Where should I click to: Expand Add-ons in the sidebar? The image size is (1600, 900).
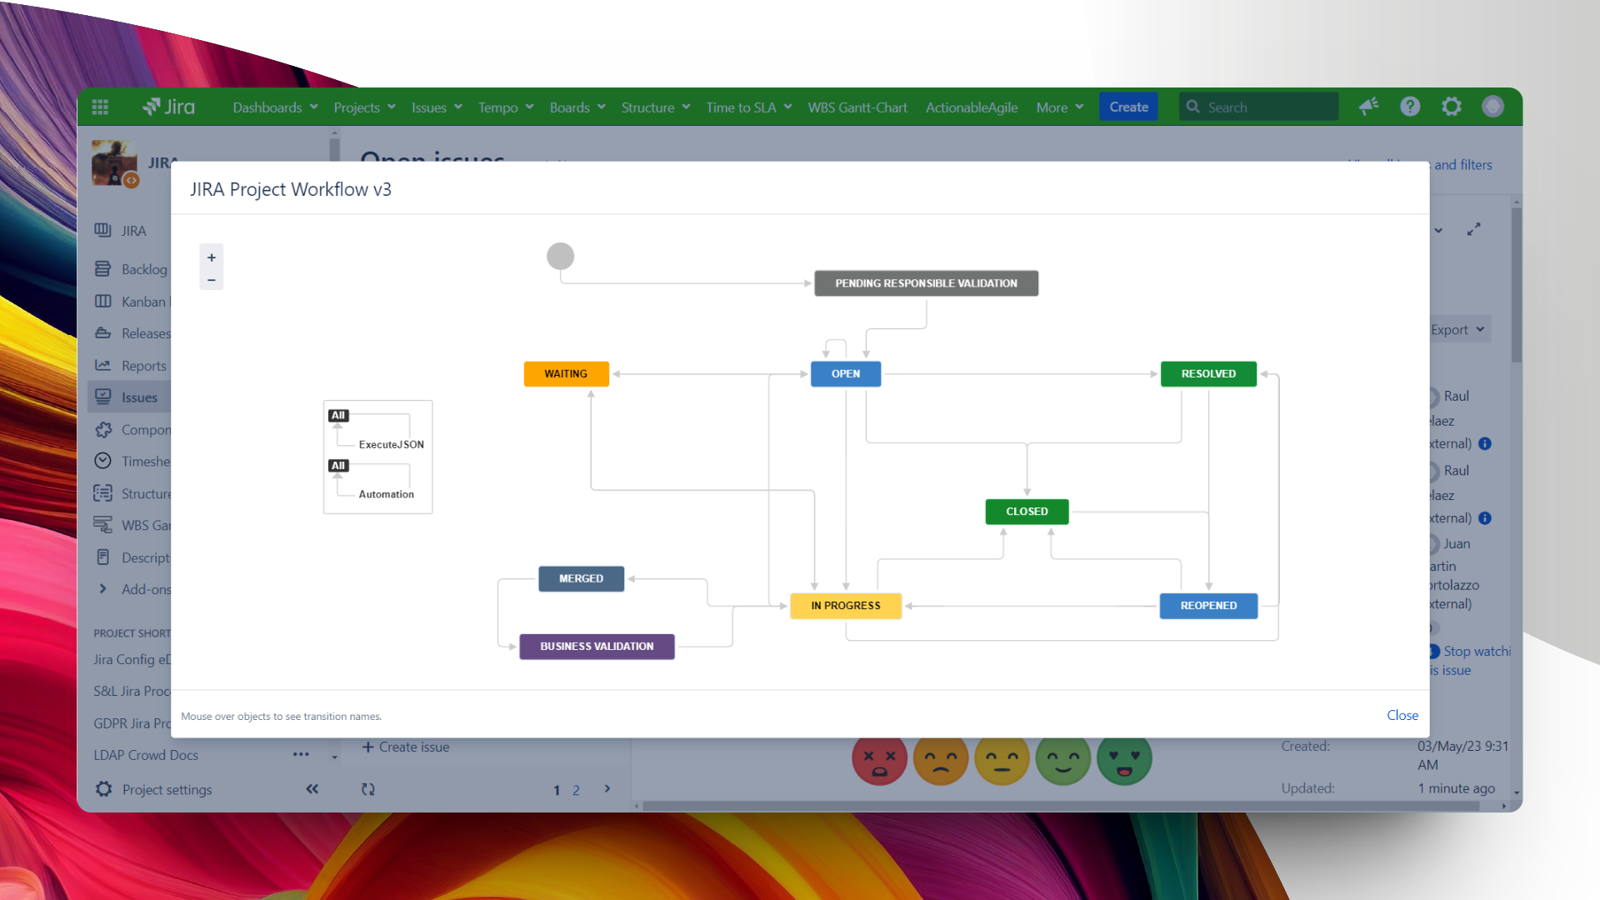pos(103,589)
